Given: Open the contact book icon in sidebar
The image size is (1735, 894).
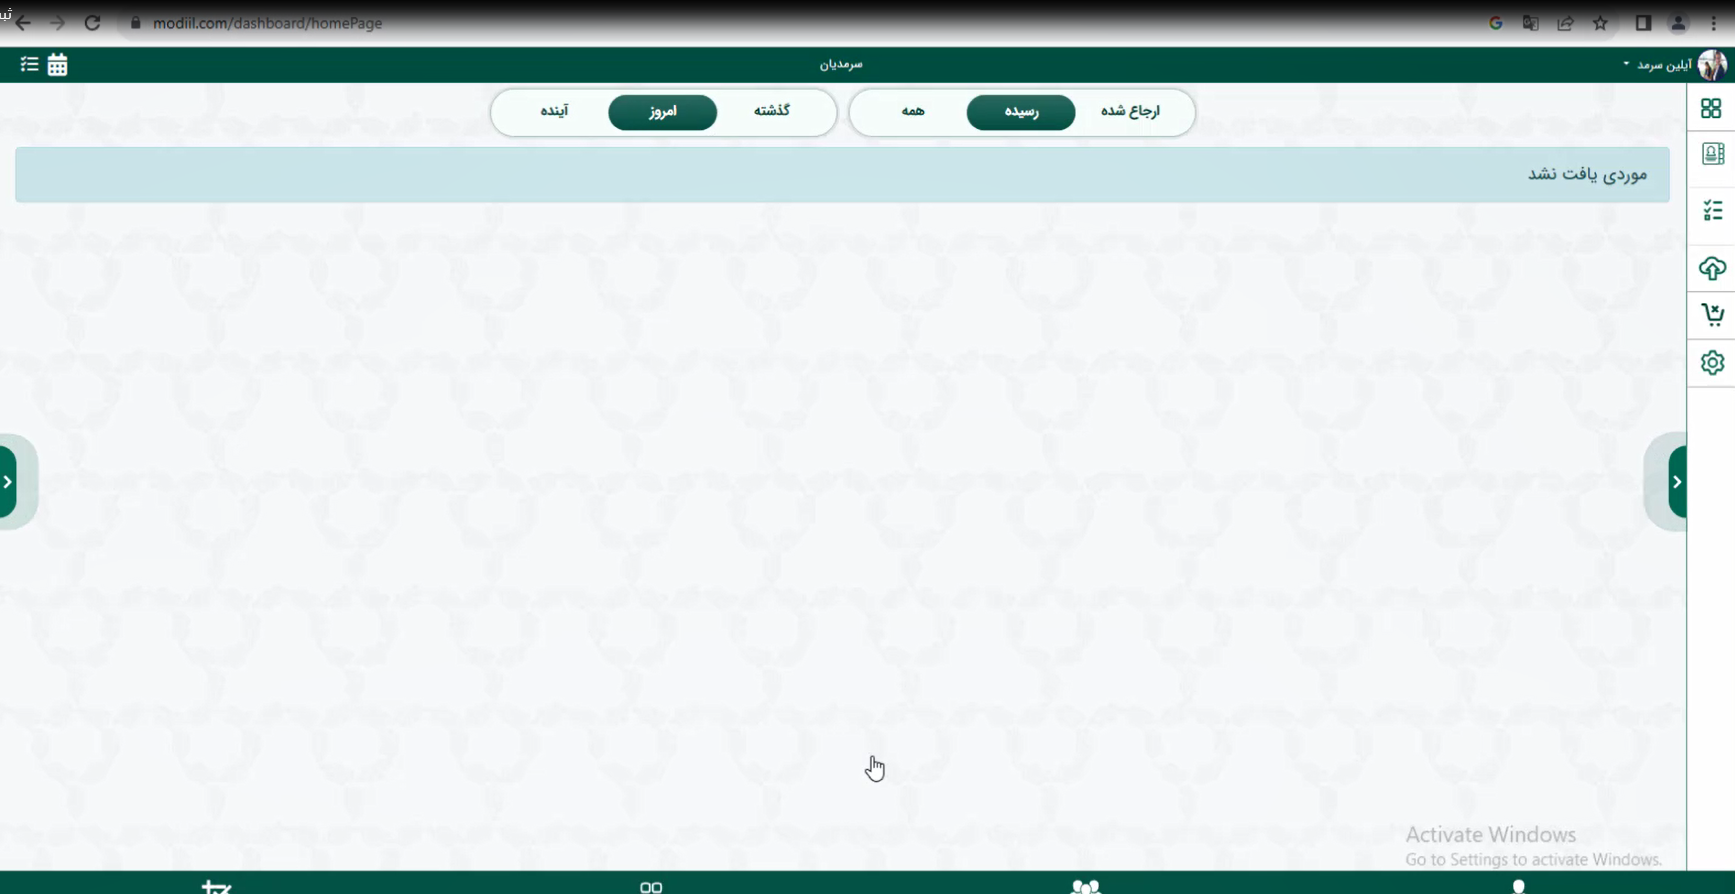Looking at the screenshot, I should (x=1712, y=154).
